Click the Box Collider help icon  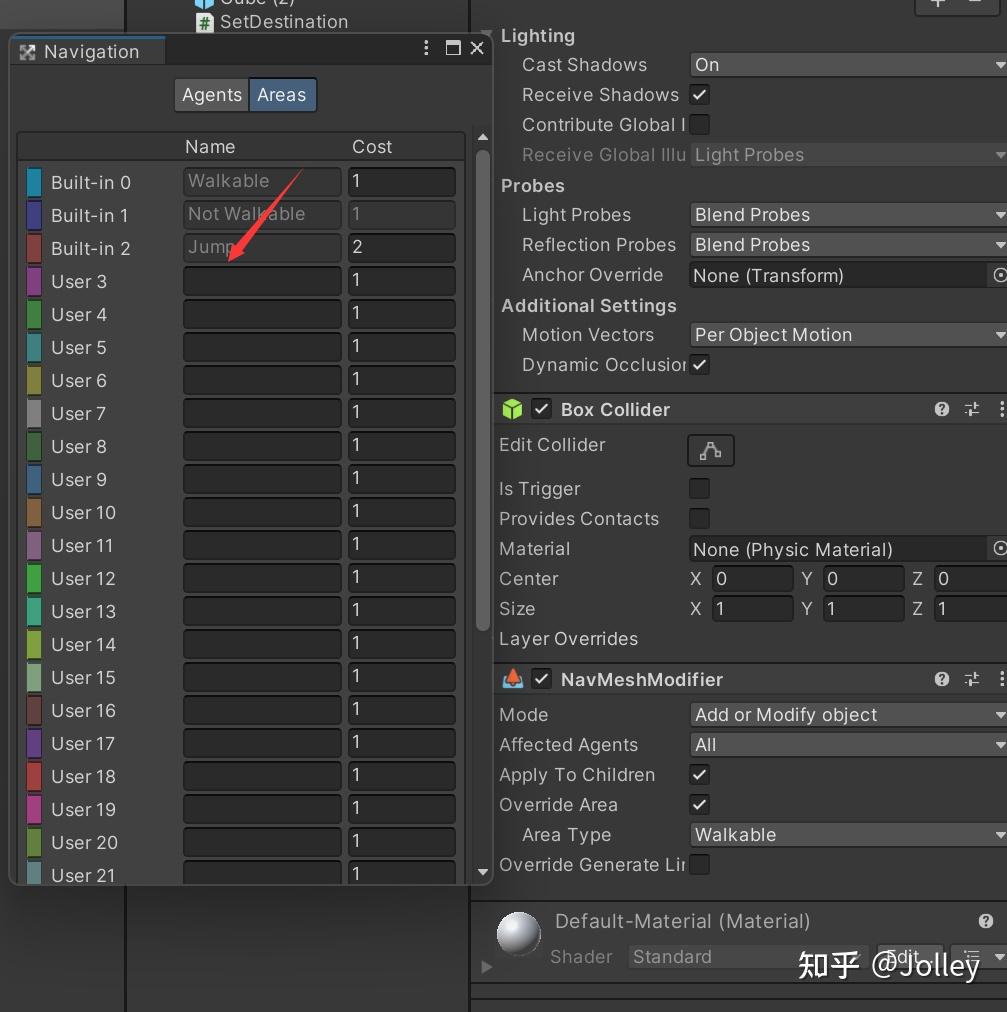[941, 409]
